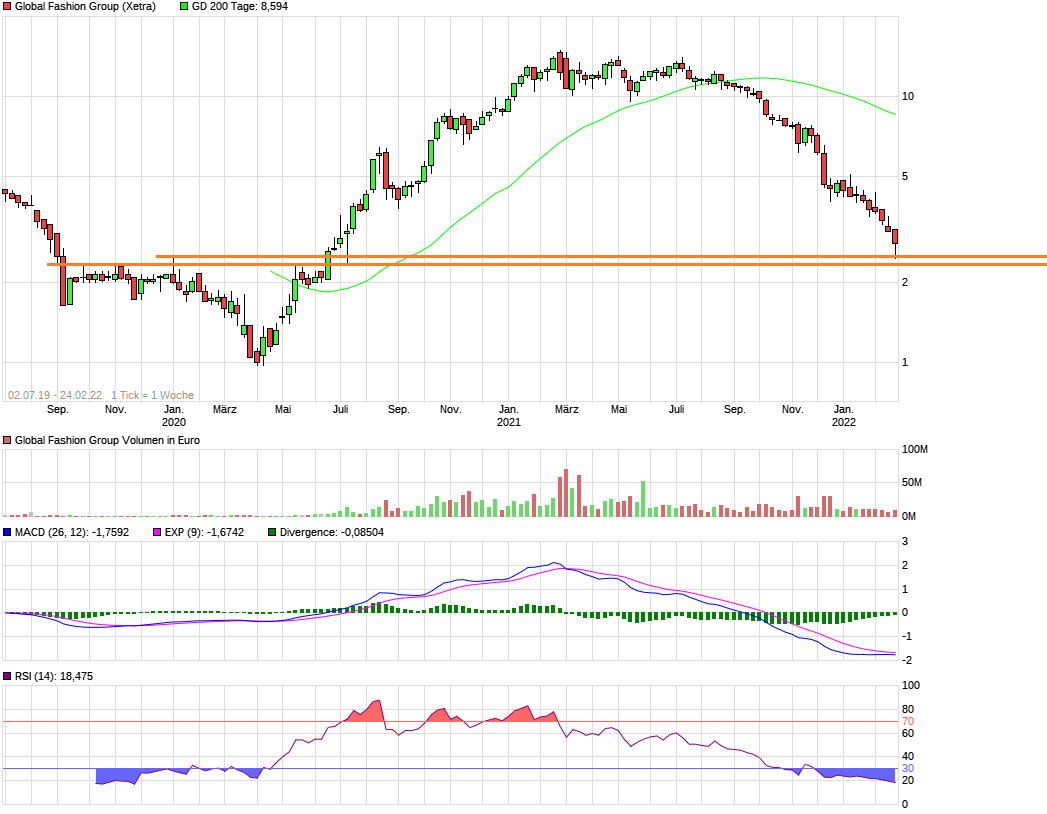Click the tall green volume bar after Mai 2021
This screenshot has width=1047, height=814.
click(x=643, y=499)
